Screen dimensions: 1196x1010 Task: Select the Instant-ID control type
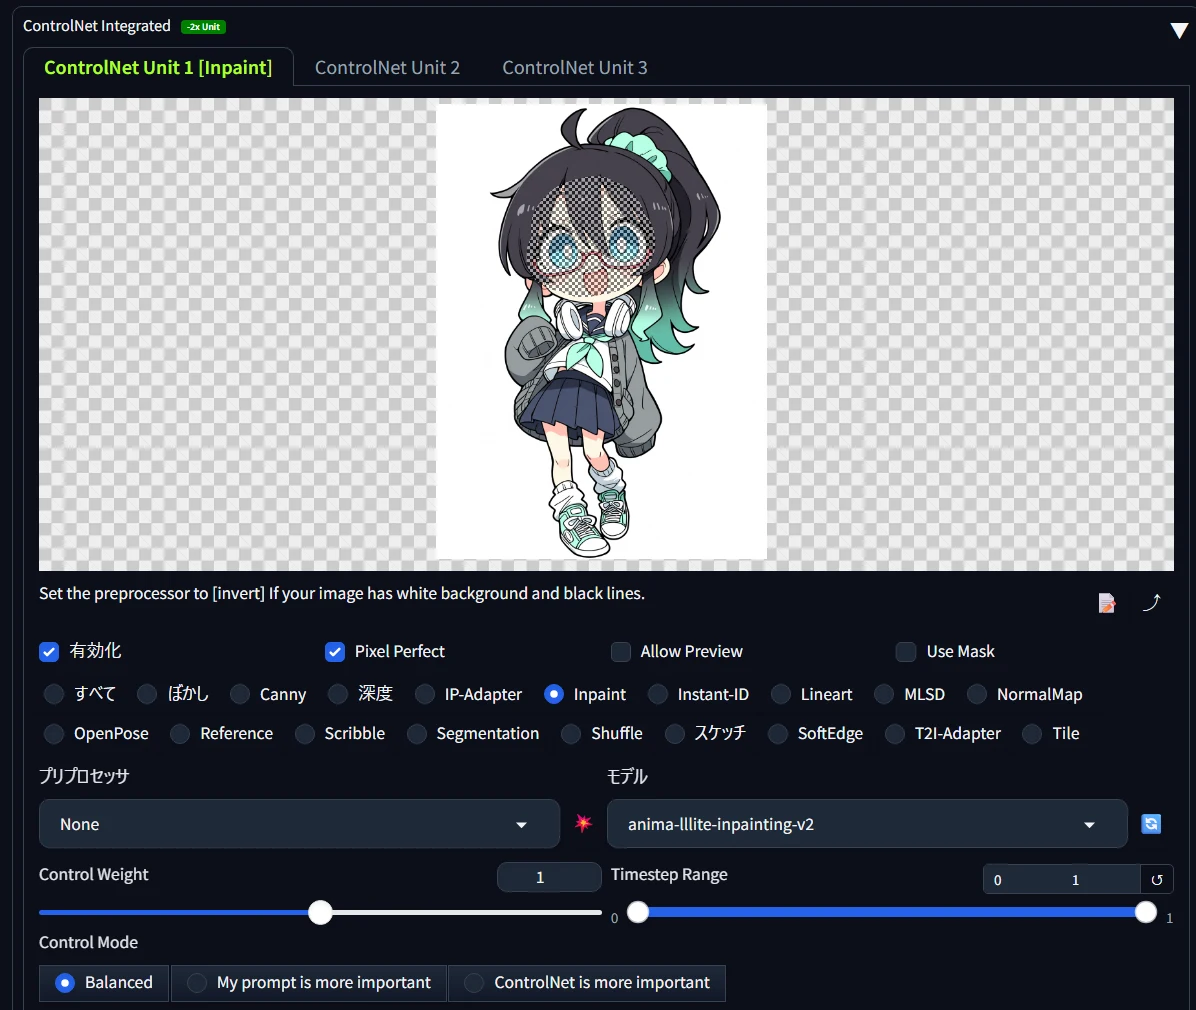click(x=657, y=694)
